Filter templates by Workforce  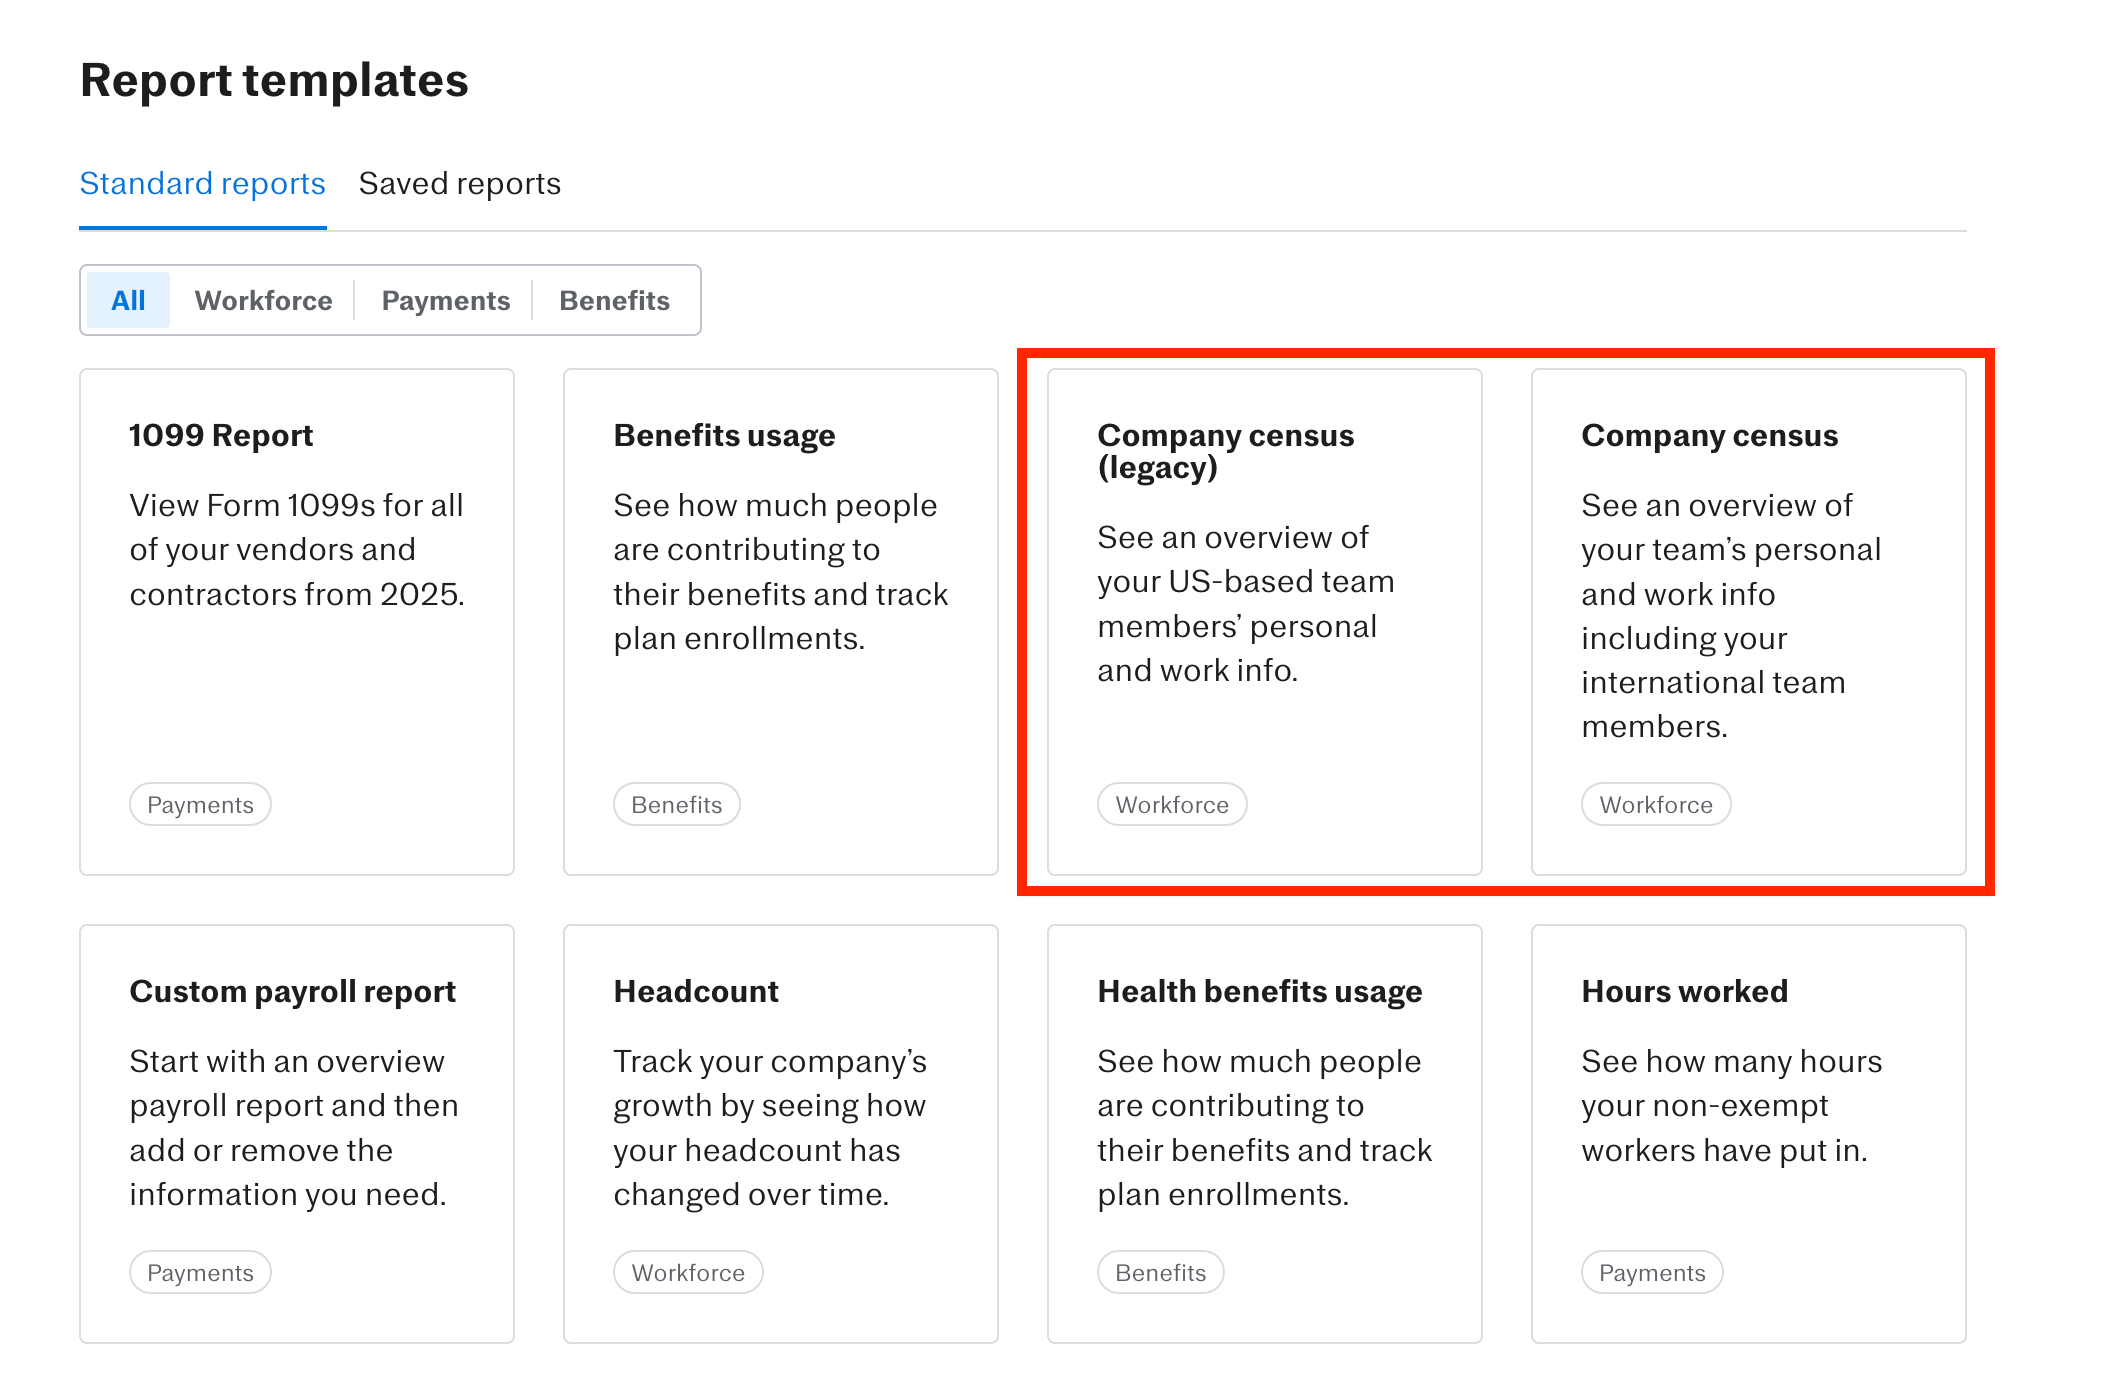263,300
